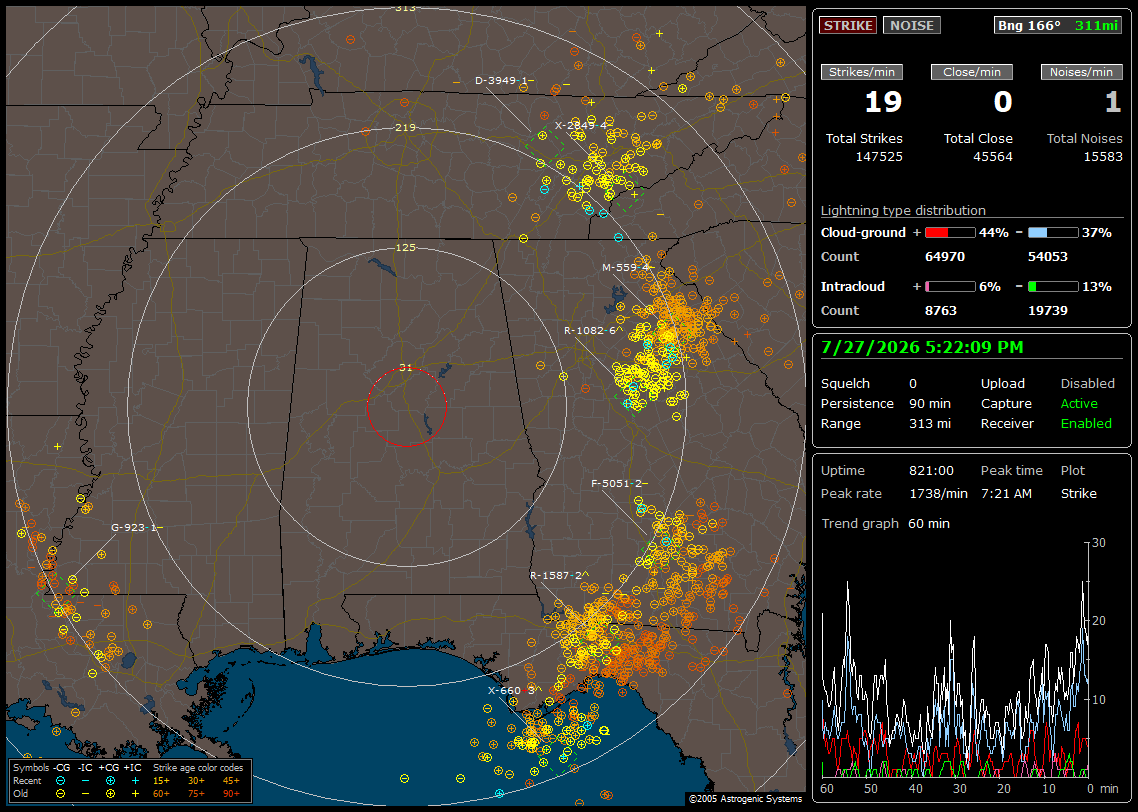This screenshot has width=1138, height=812.
Task: Click the Trend graph 60 min label
Action: 885,524
